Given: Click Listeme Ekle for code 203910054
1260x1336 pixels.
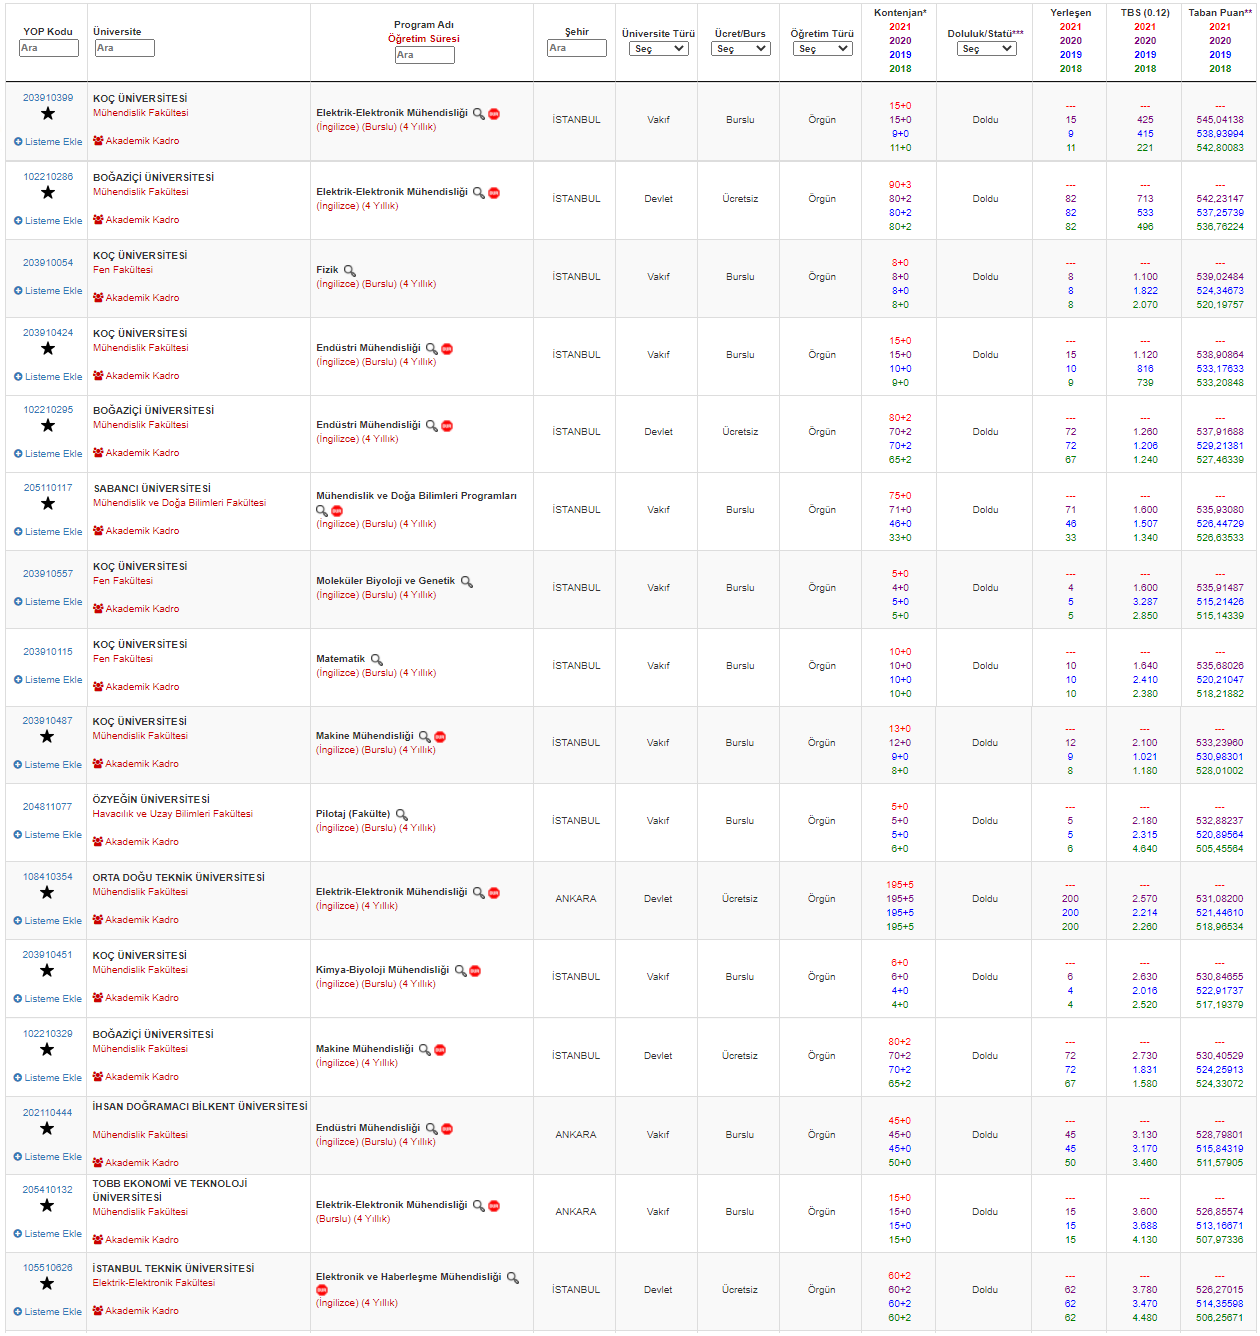Looking at the screenshot, I should [48, 291].
